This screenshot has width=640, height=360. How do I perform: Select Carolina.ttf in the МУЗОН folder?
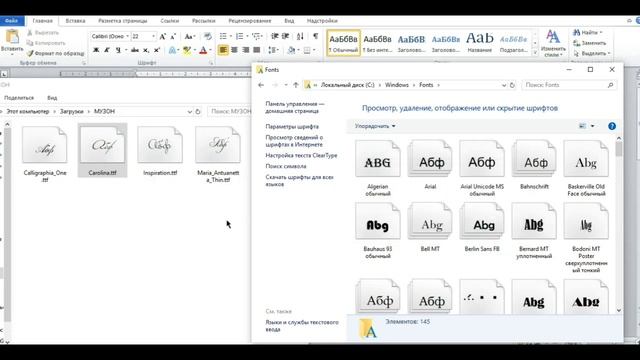click(102, 150)
